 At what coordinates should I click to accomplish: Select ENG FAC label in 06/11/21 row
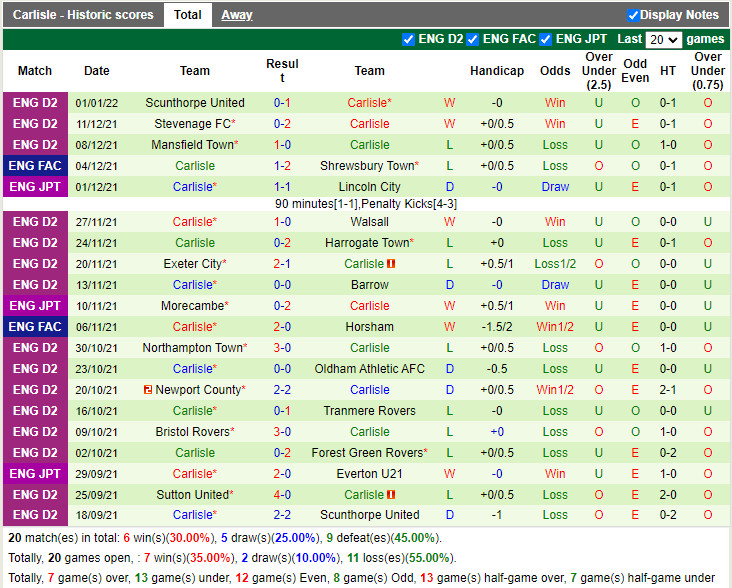coord(35,327)
